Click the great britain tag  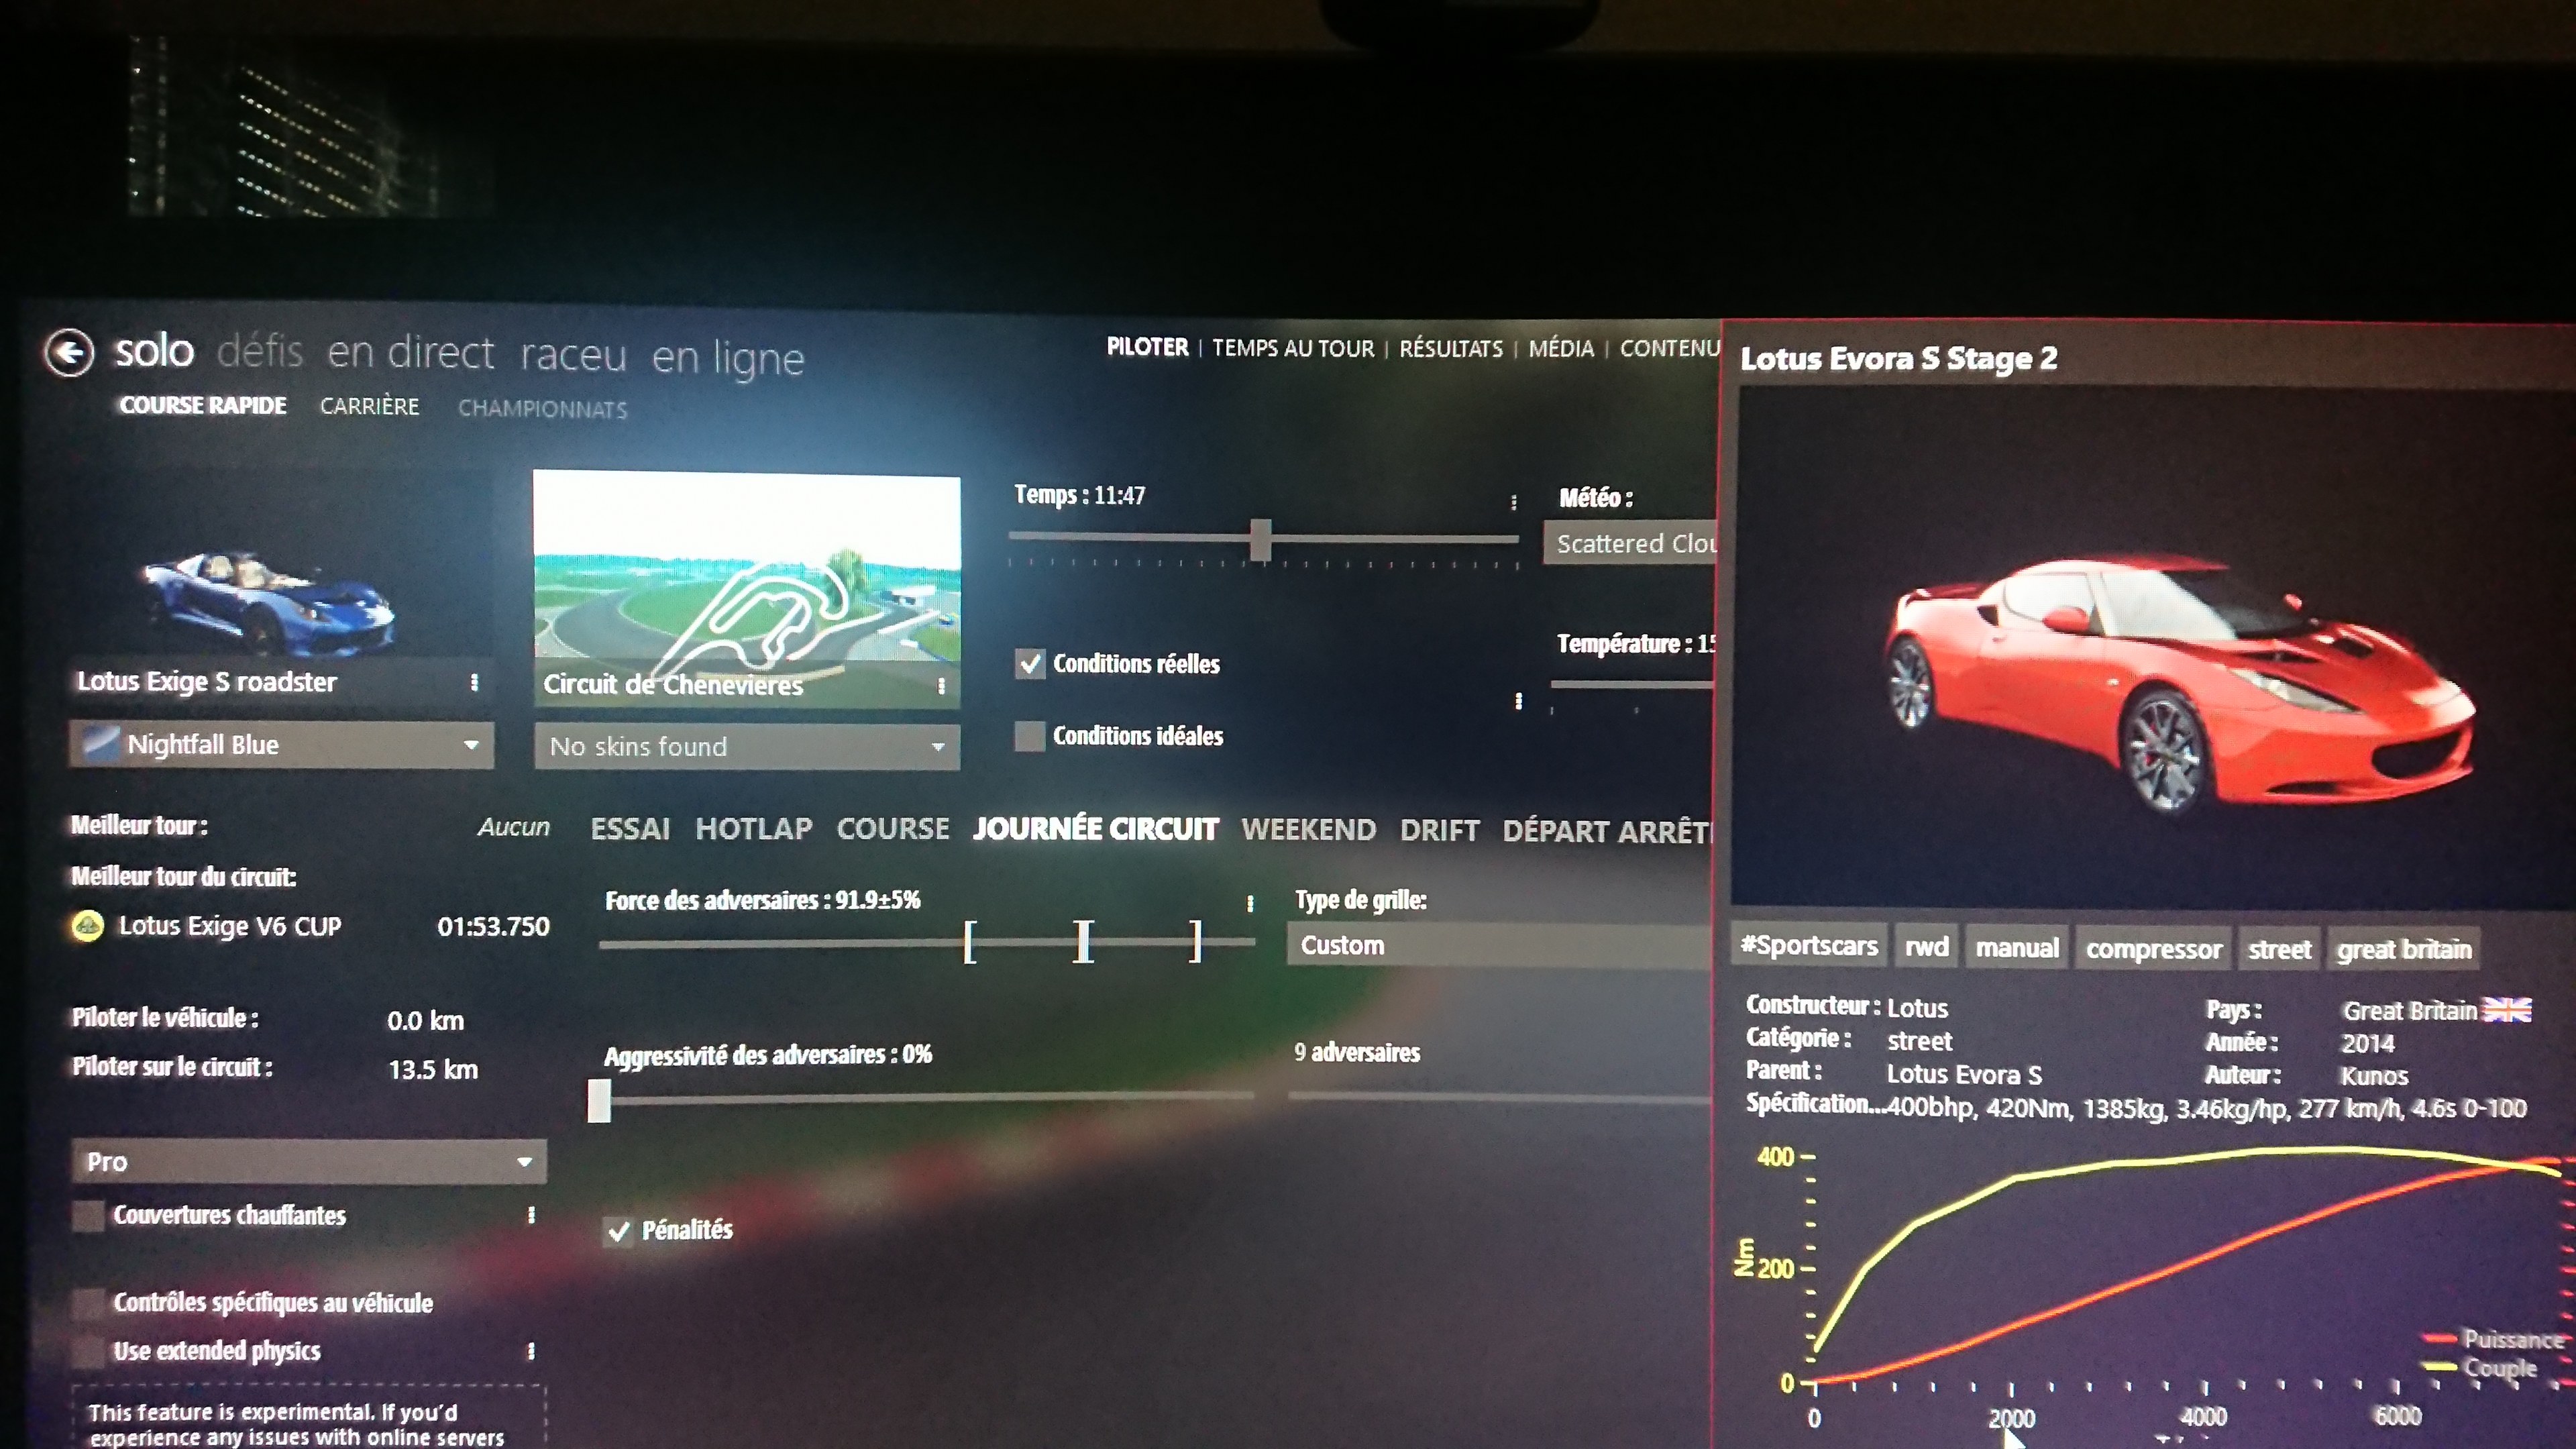coord(2404,949)
